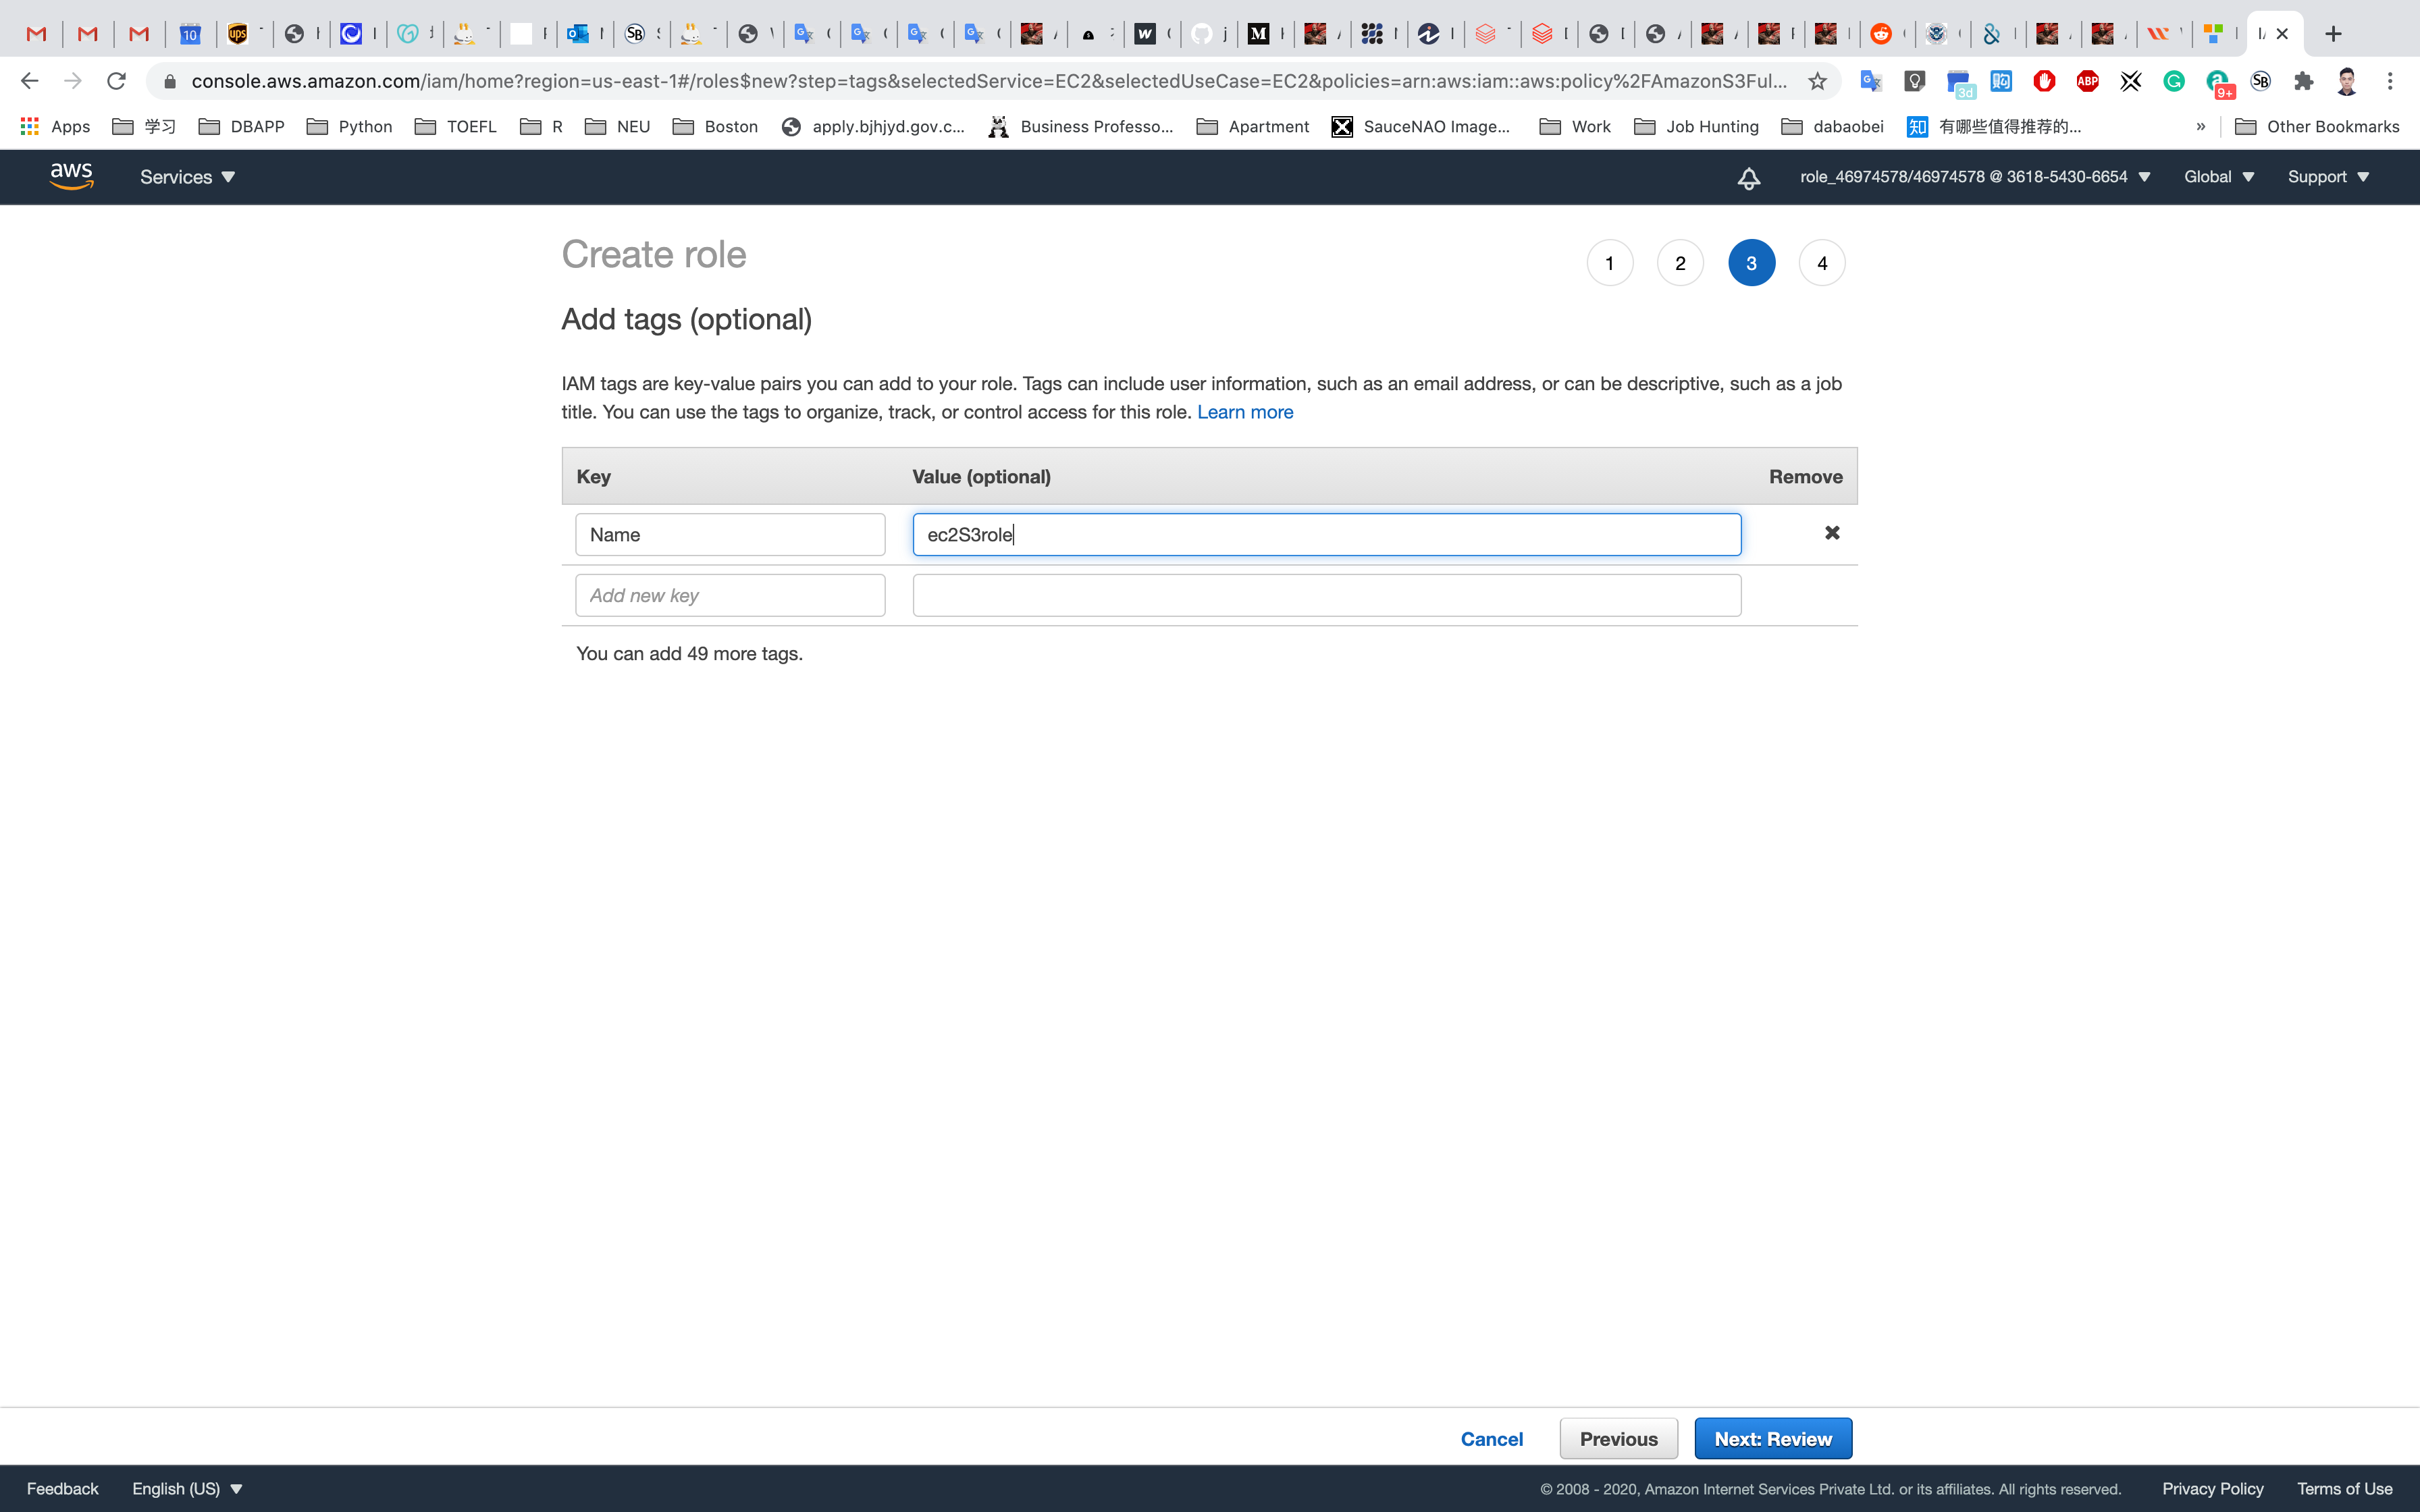Viewport: 2420px width, 1512px height.
Task: Expand the Services dropdown menu
Action: (x=187, y=177)
